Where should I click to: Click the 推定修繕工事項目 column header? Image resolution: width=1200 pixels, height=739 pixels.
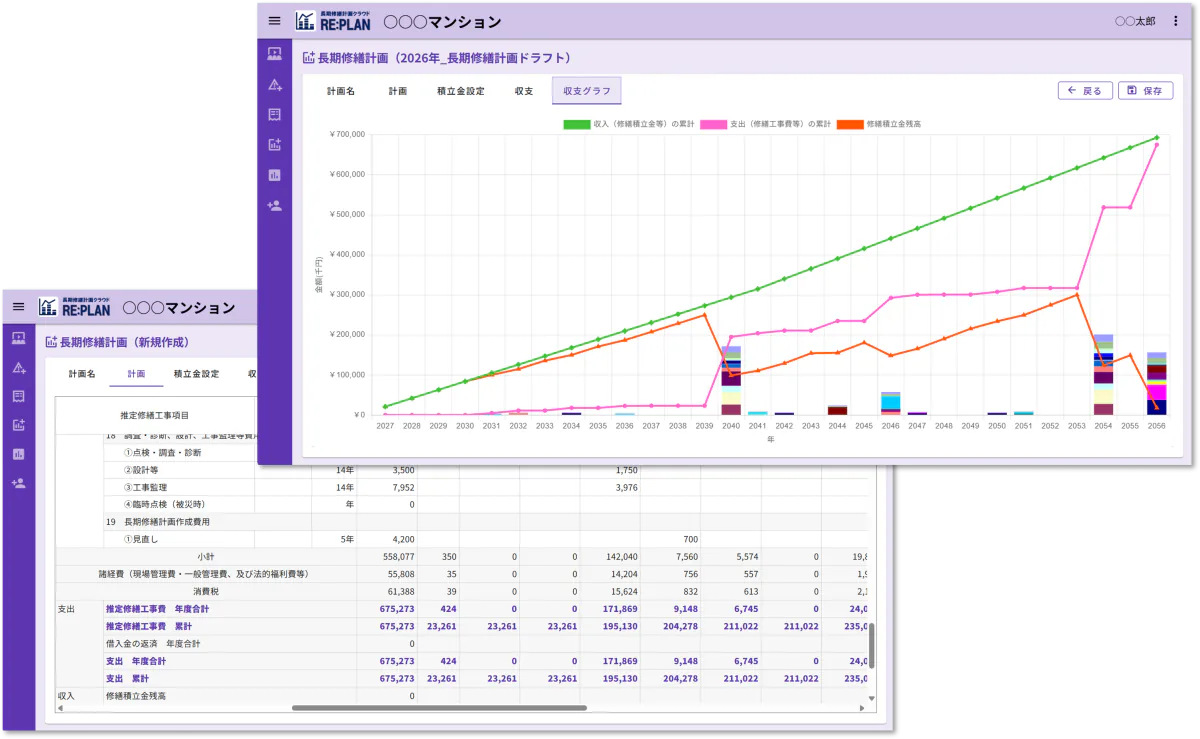click(155, 415)
